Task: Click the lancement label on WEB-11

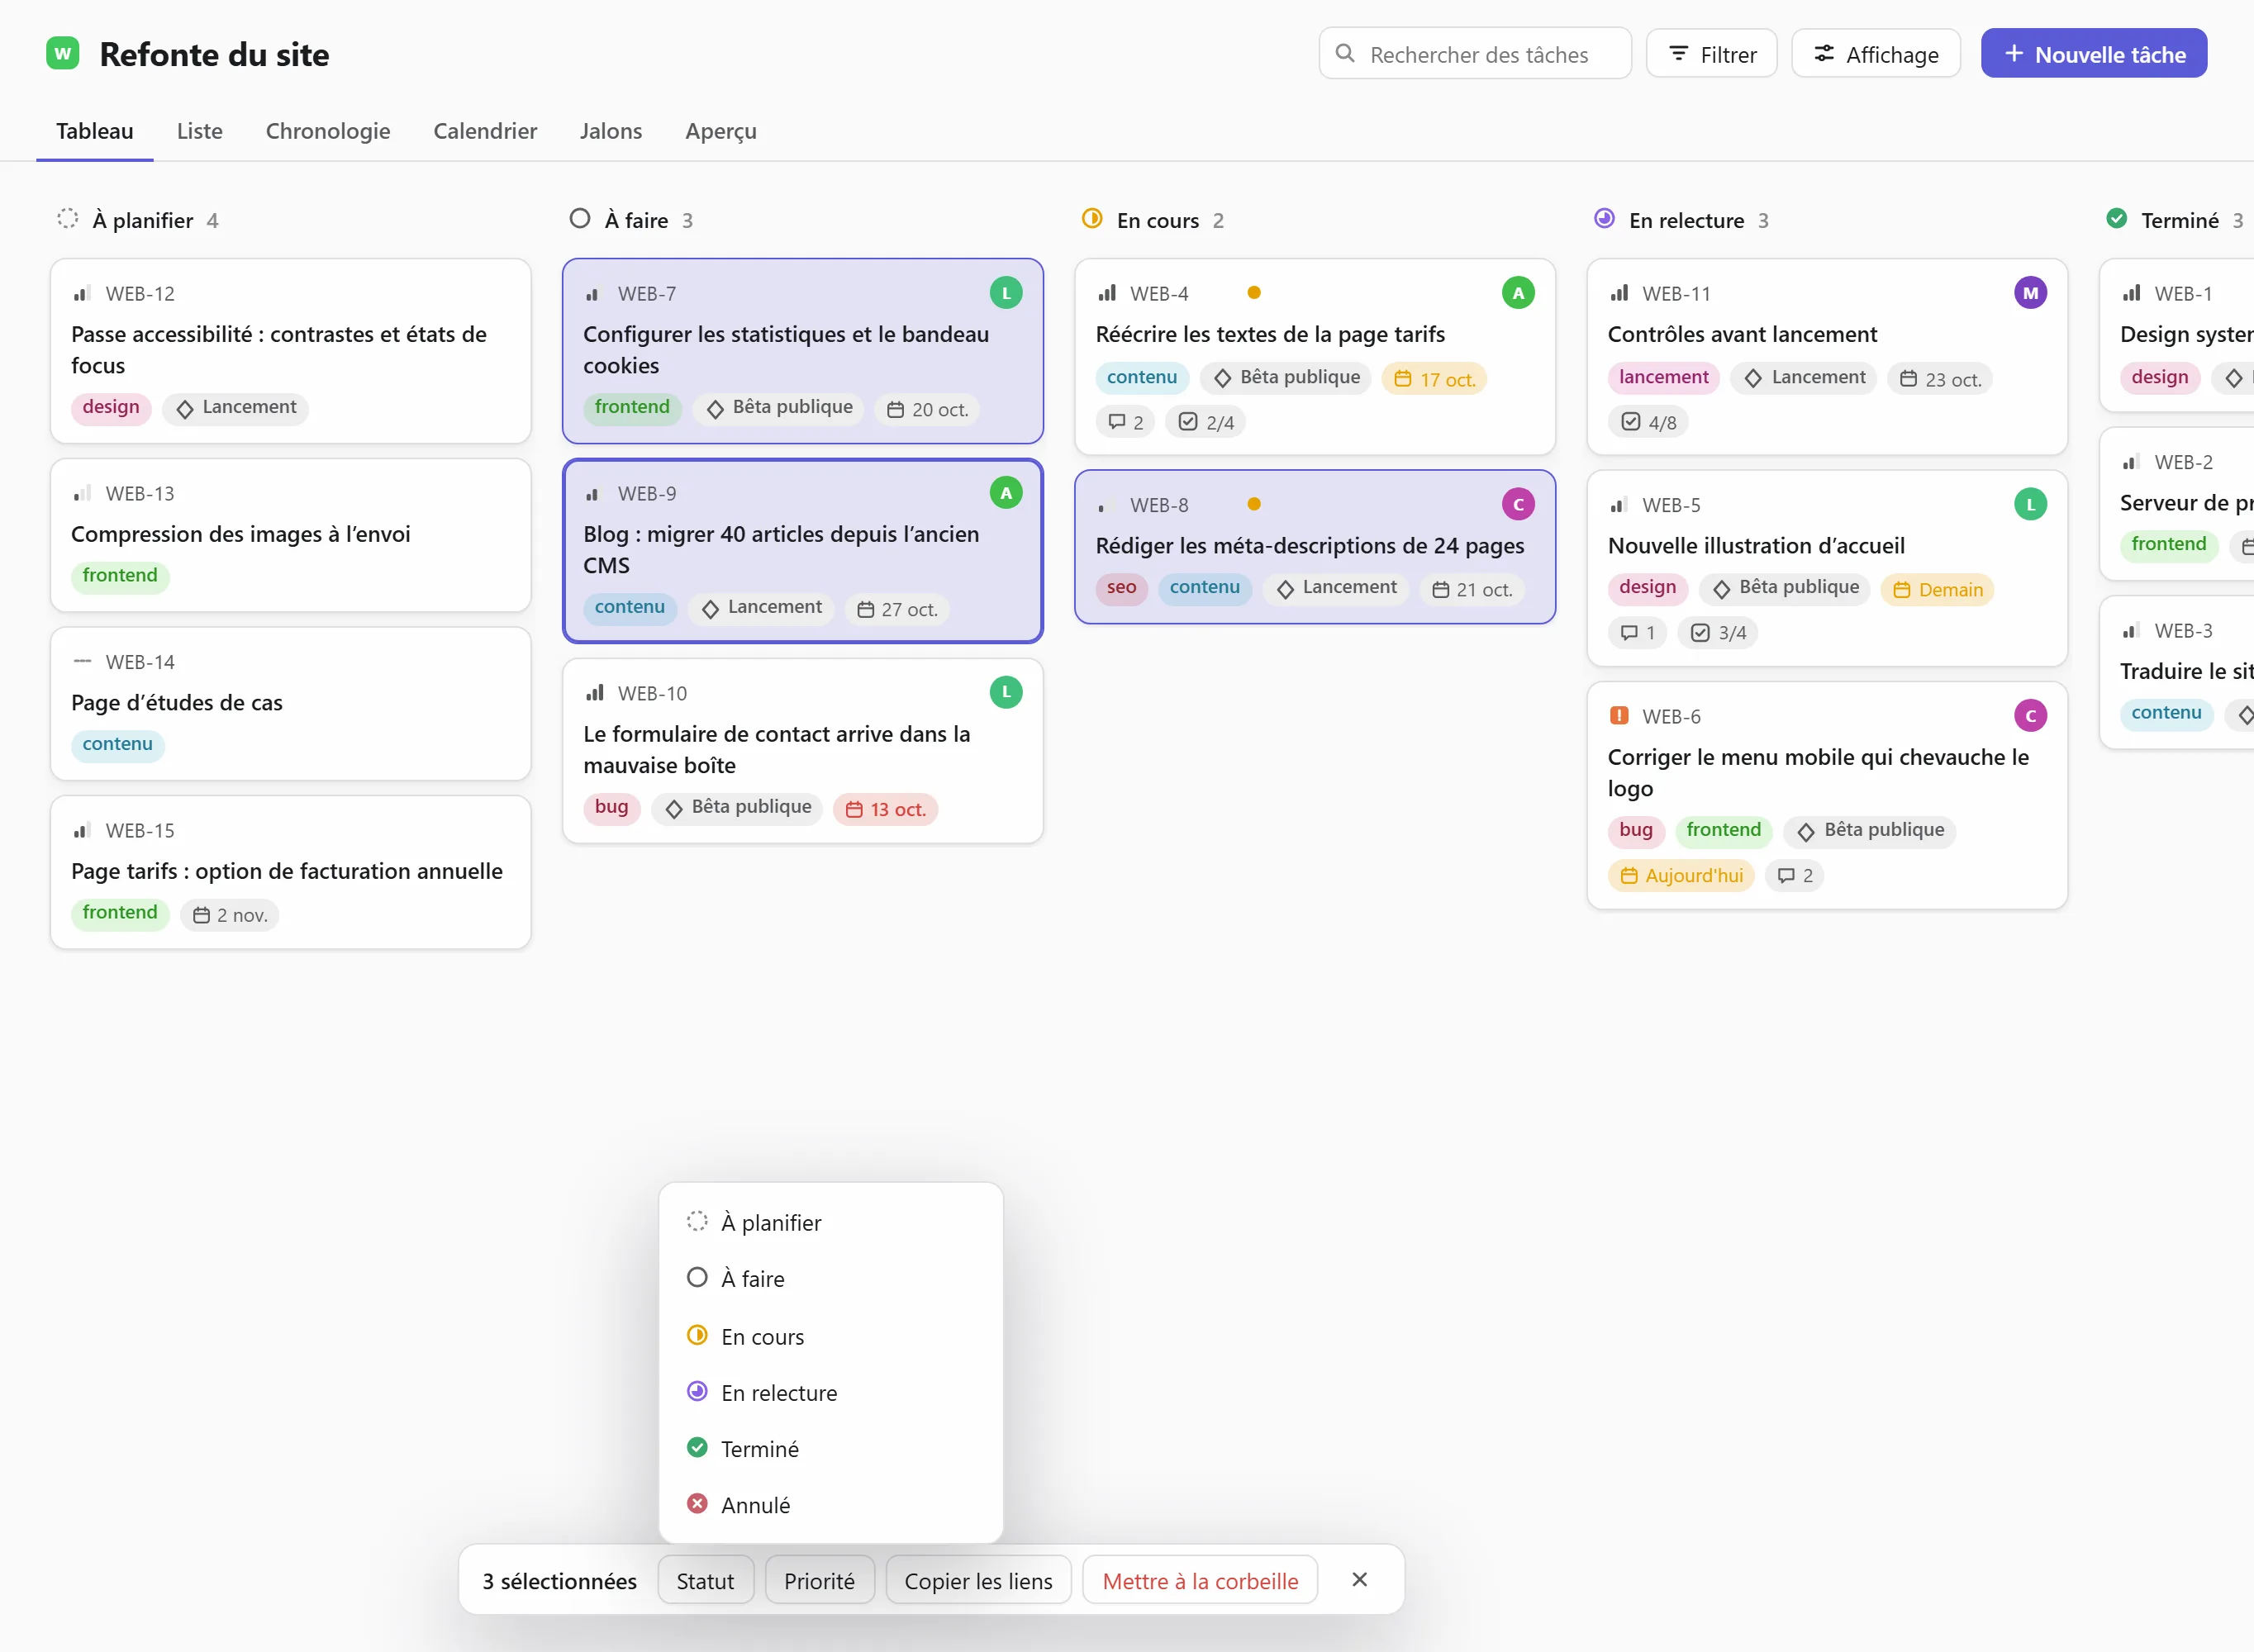Action: (x=1663, y=378)
